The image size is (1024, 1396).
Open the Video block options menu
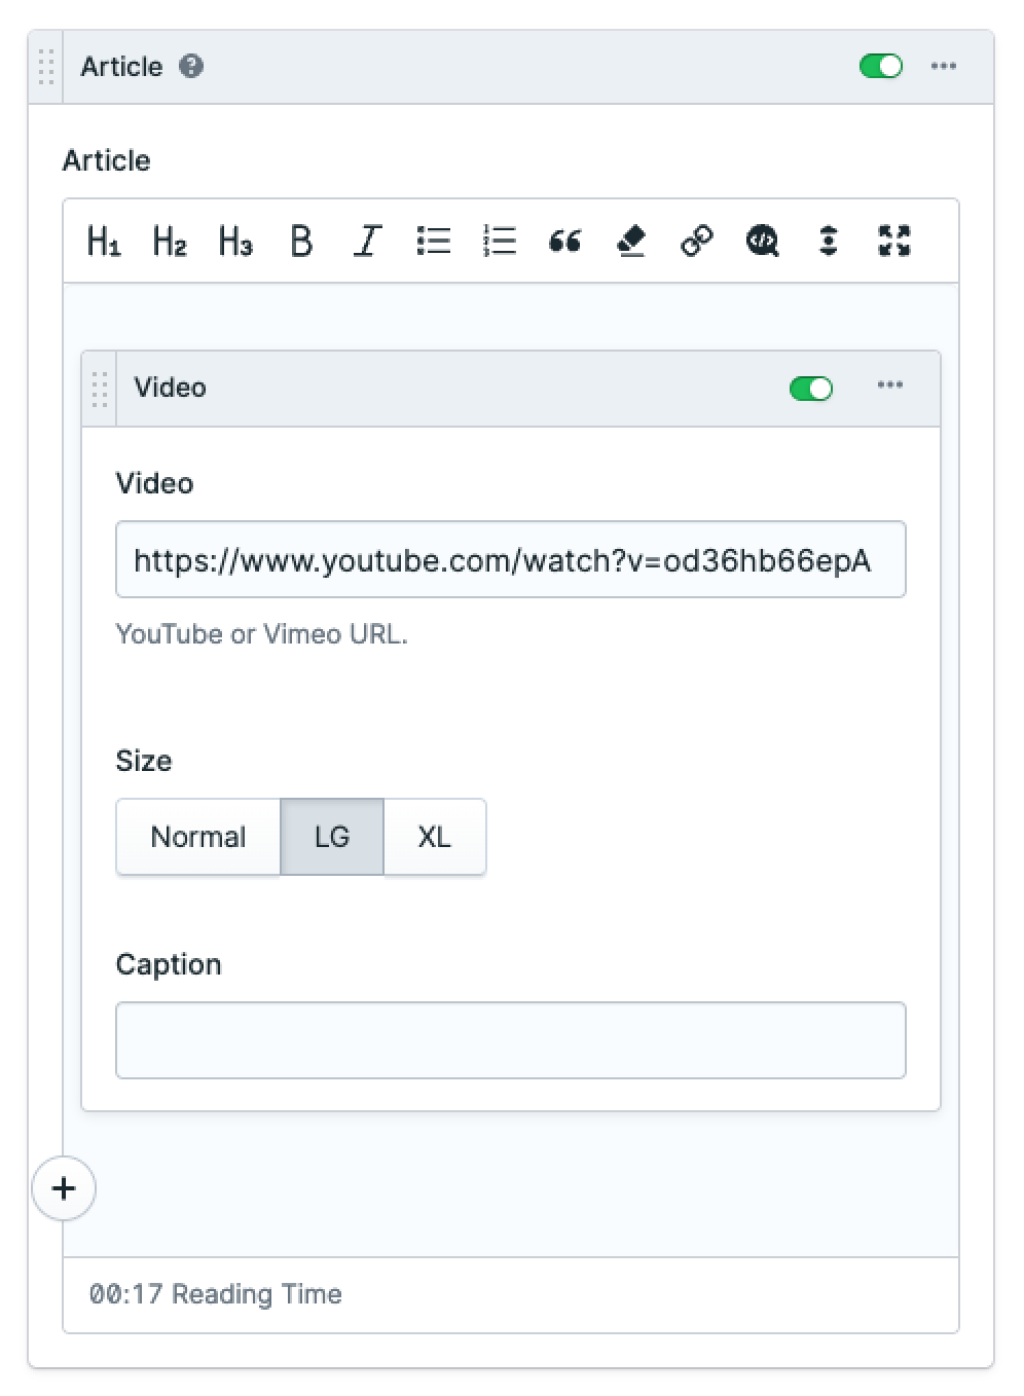890,387
